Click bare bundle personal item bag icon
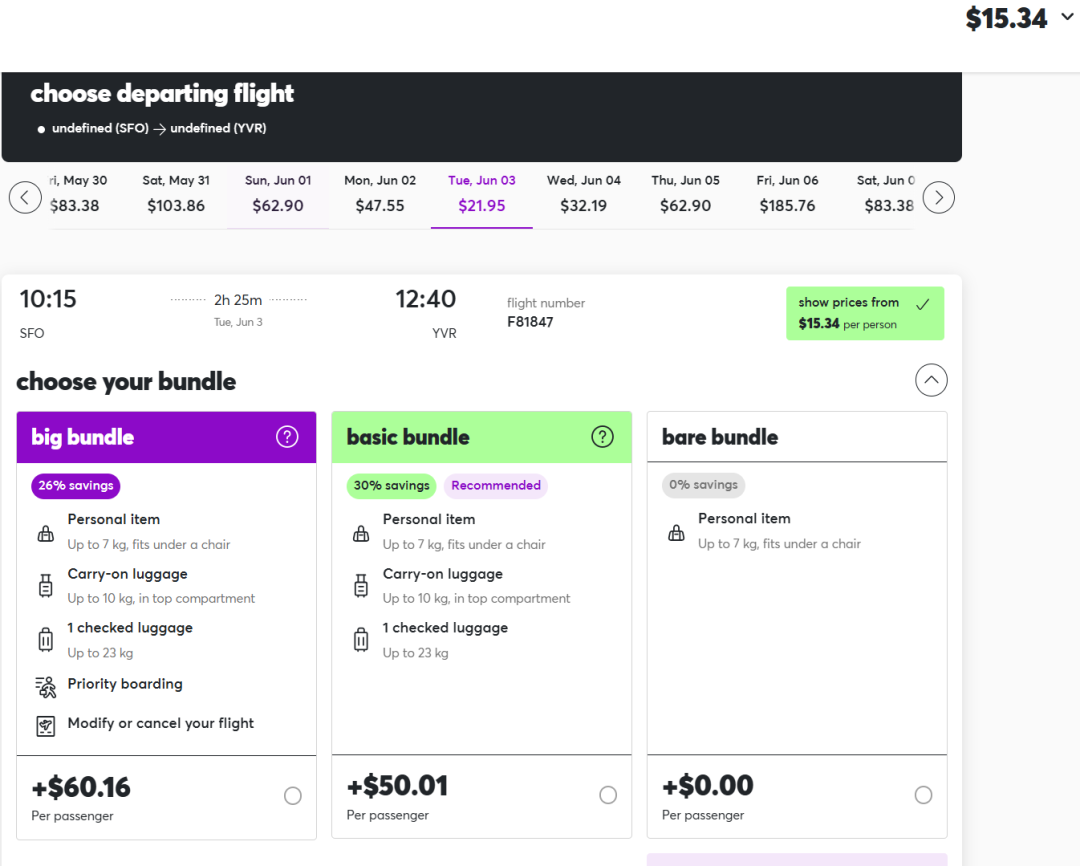This screenshot has width=1080, height=866. (676, 532)
